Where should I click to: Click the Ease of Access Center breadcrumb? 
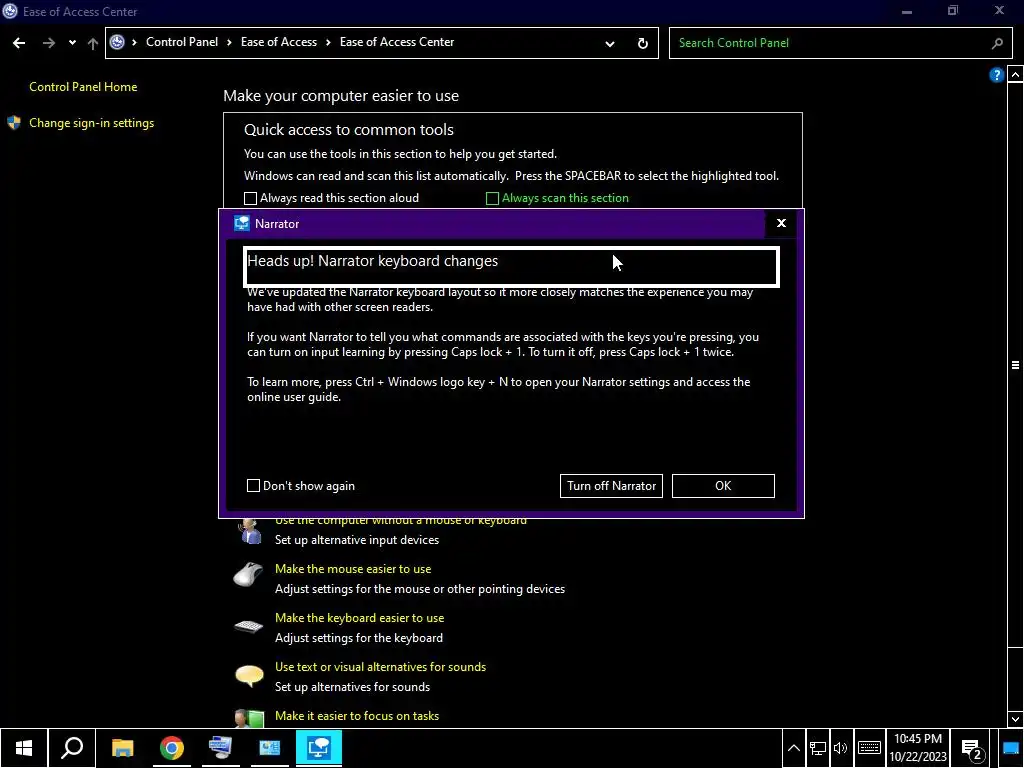pyautogui.click(x=397, y=42)
